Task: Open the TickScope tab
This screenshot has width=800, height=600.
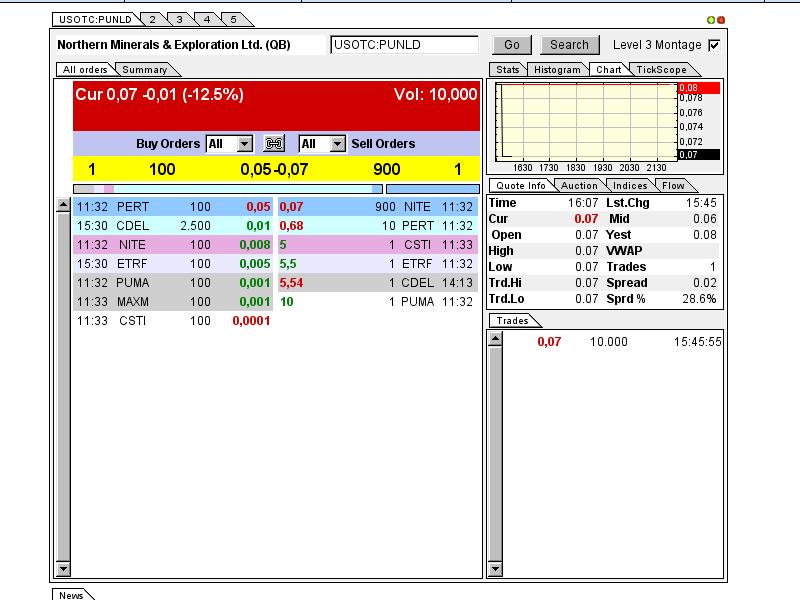Action: [661, 70]
